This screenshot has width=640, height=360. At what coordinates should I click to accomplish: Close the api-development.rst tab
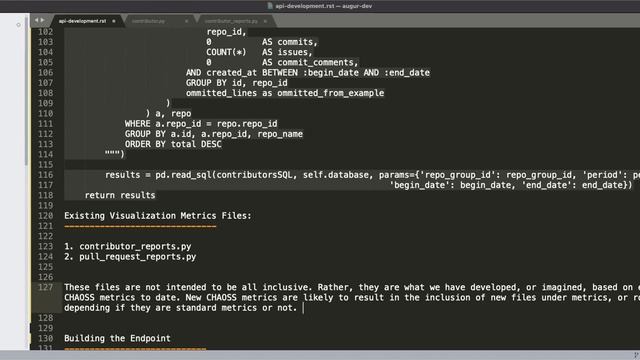pos(114,21)
